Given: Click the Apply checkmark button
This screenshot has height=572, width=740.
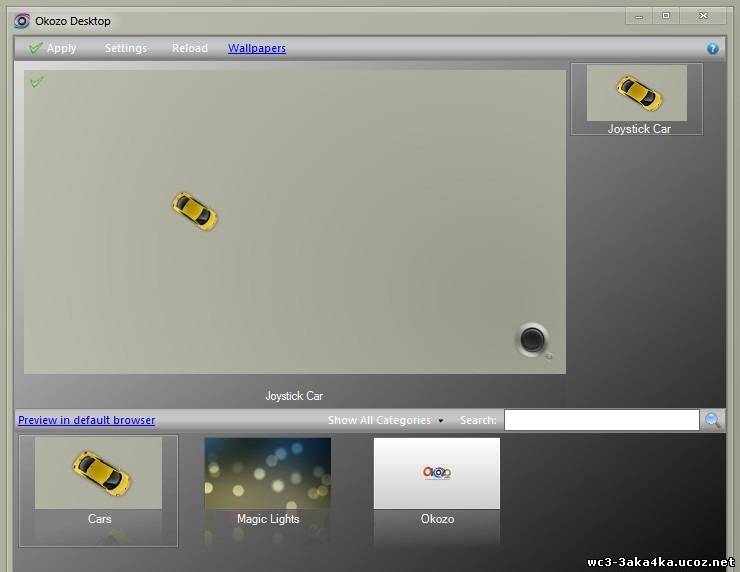Looking at the screenshot, I should [x=52, y=48].
